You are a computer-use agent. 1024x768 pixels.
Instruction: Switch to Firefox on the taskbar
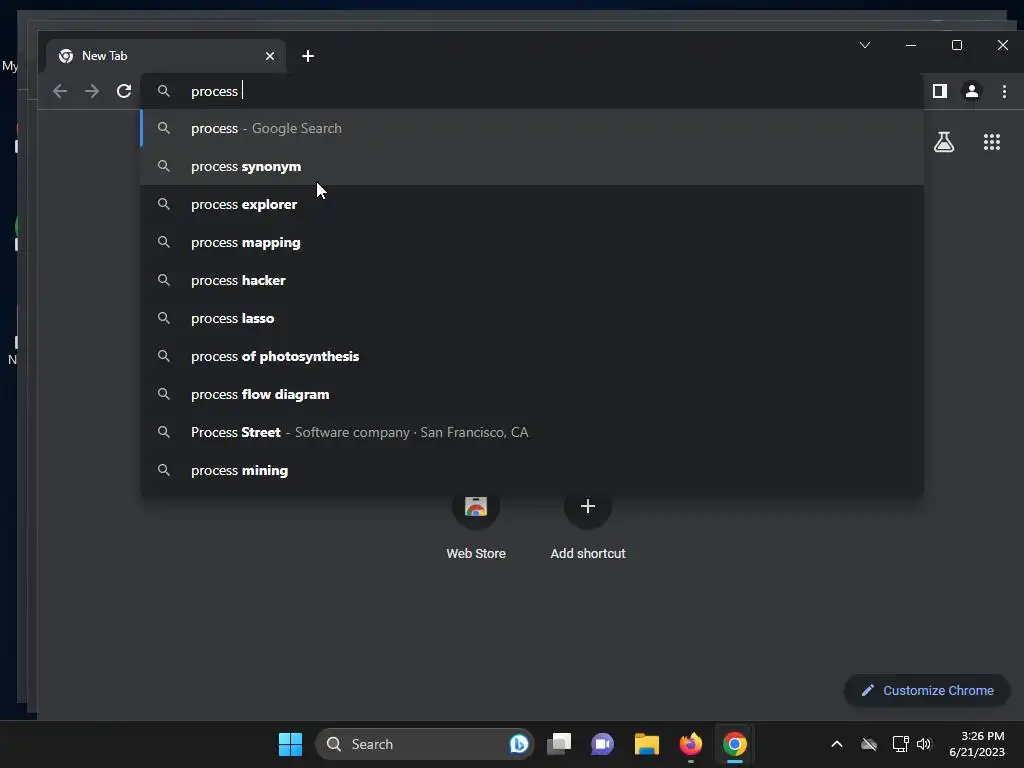click(x=690, y=744)
